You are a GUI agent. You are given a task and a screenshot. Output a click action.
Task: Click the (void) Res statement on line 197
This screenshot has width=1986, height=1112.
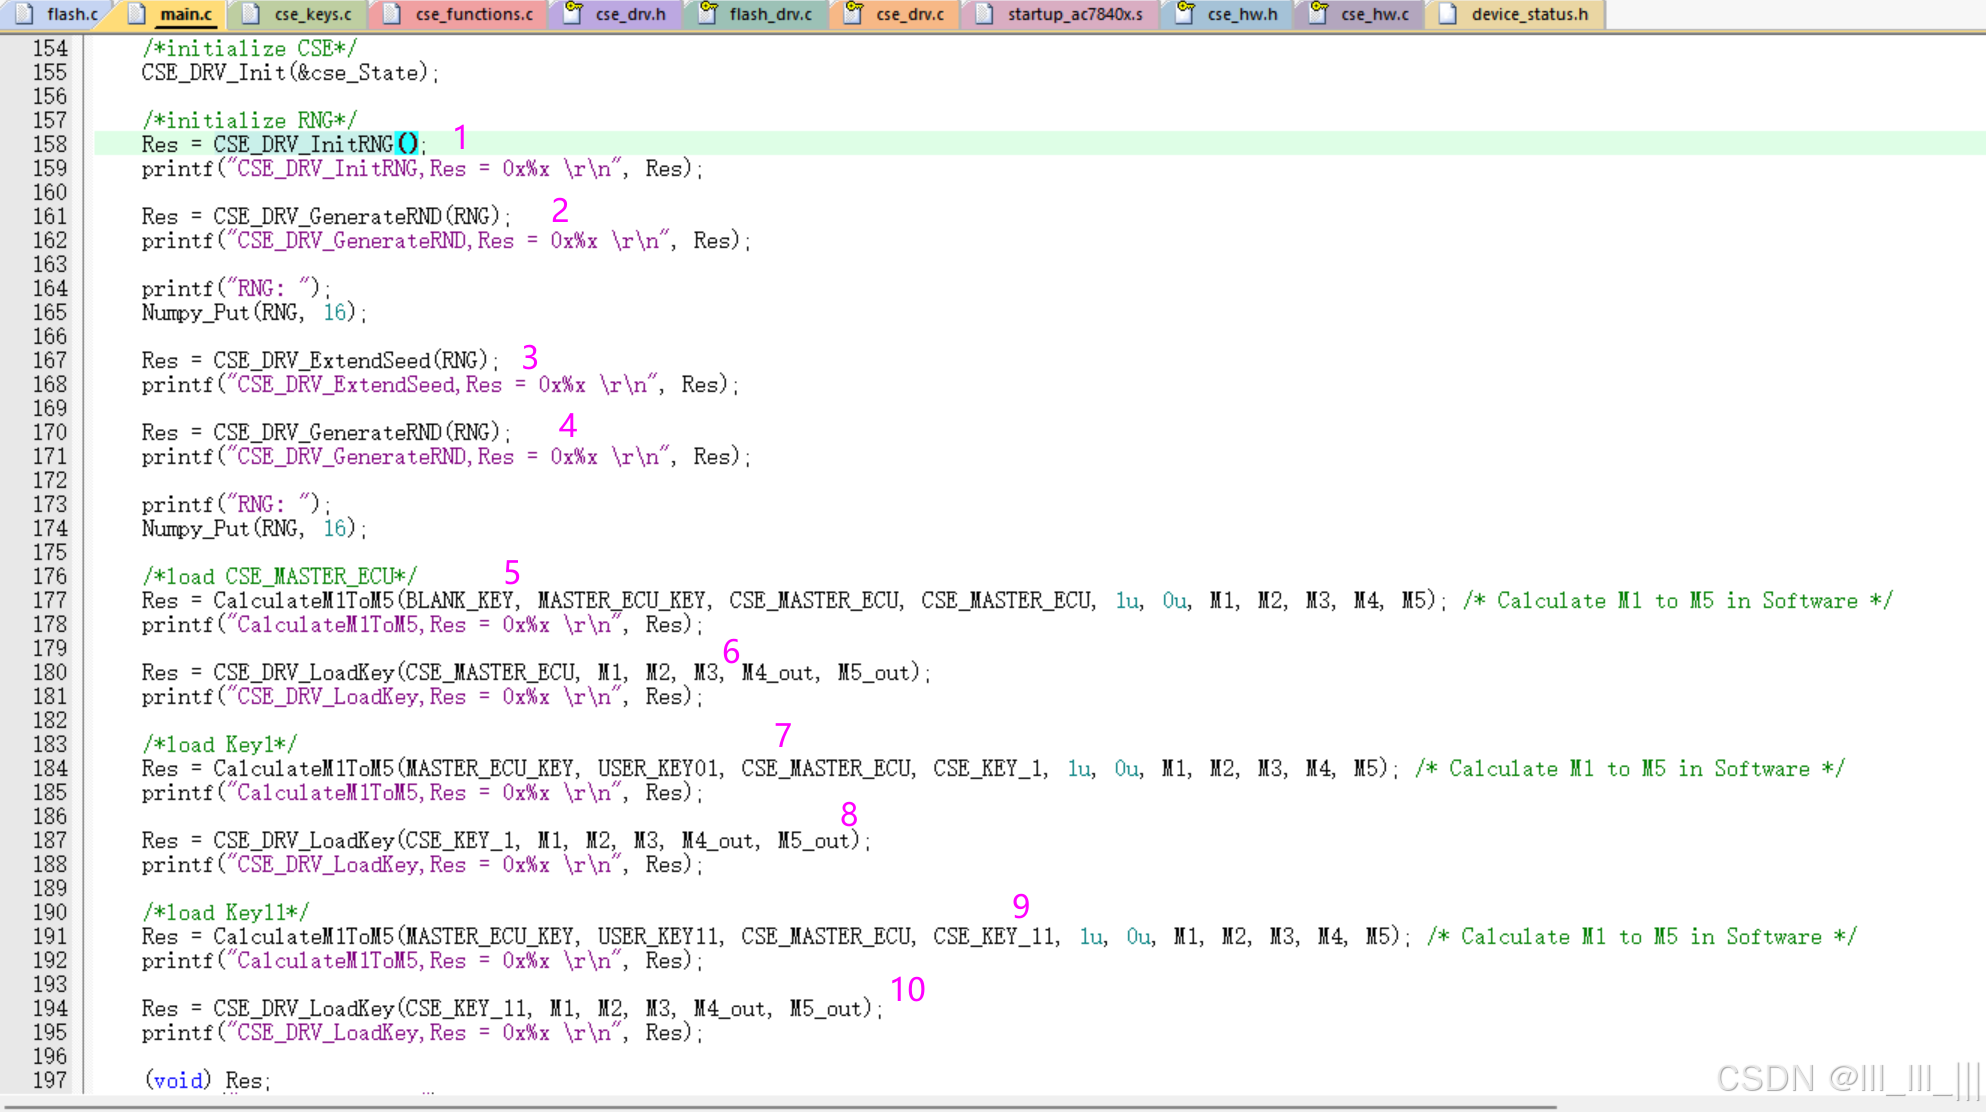(x=208, y=1080)
